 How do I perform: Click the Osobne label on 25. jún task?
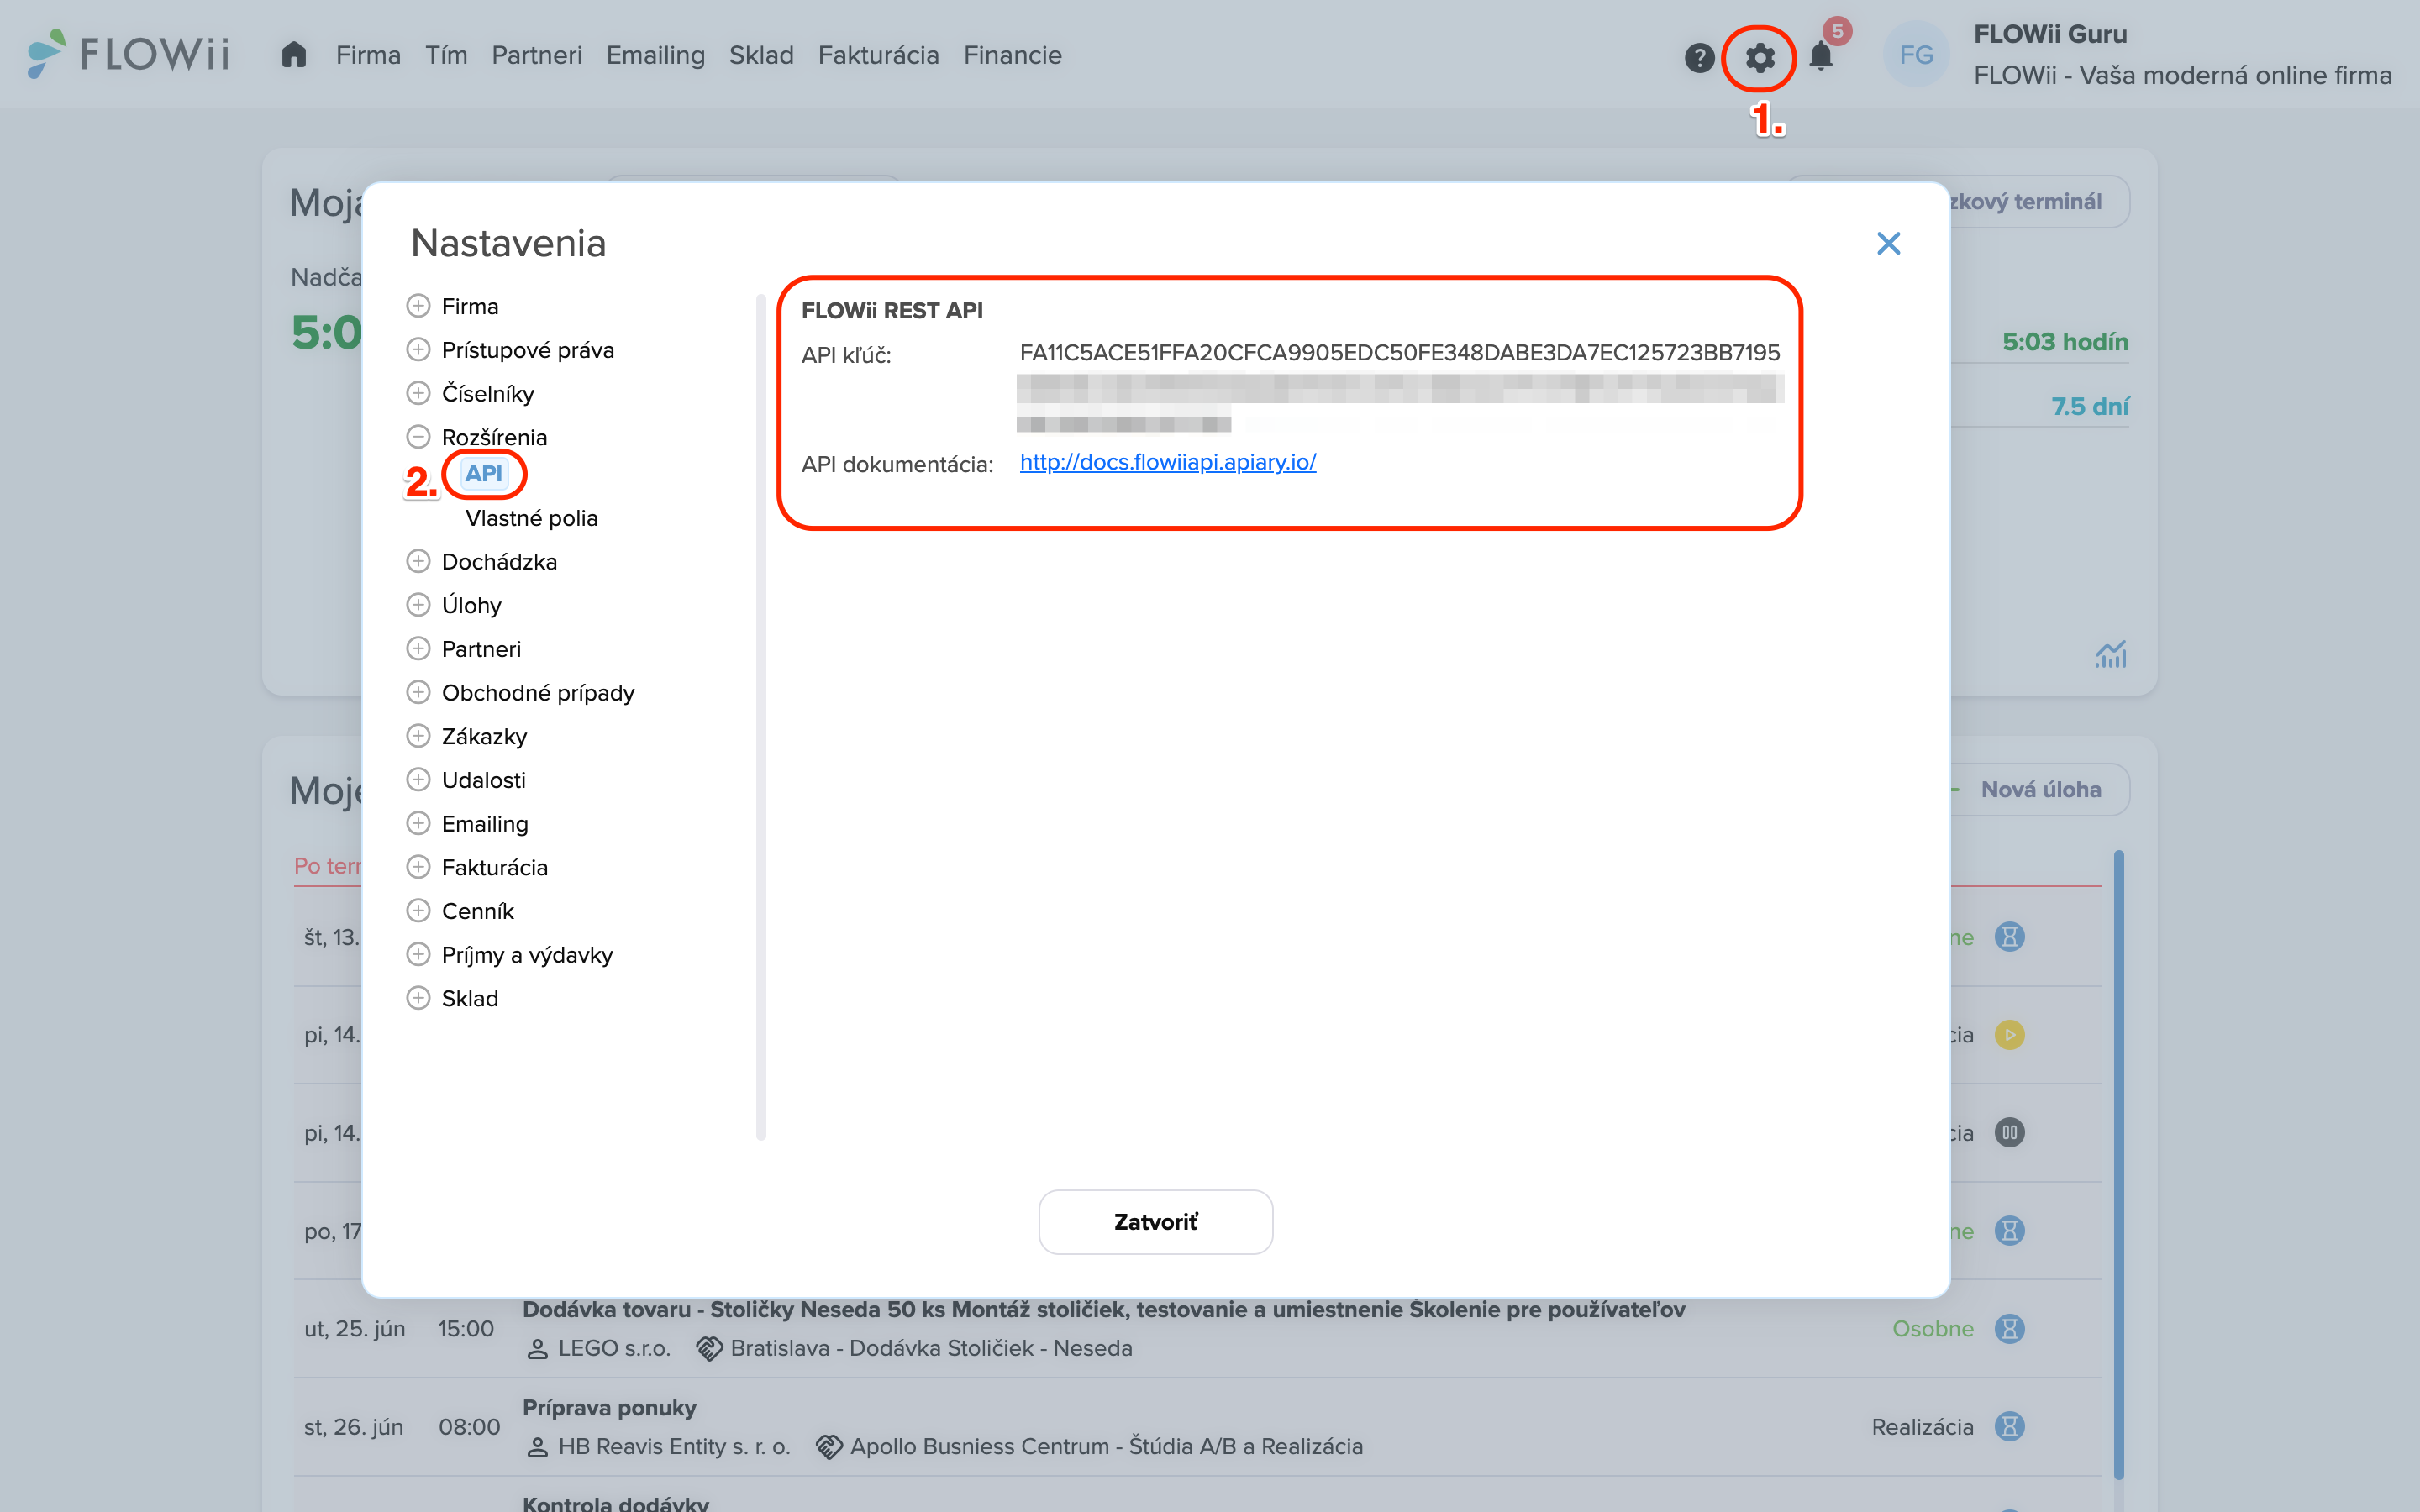[x=1933, y=1328]
